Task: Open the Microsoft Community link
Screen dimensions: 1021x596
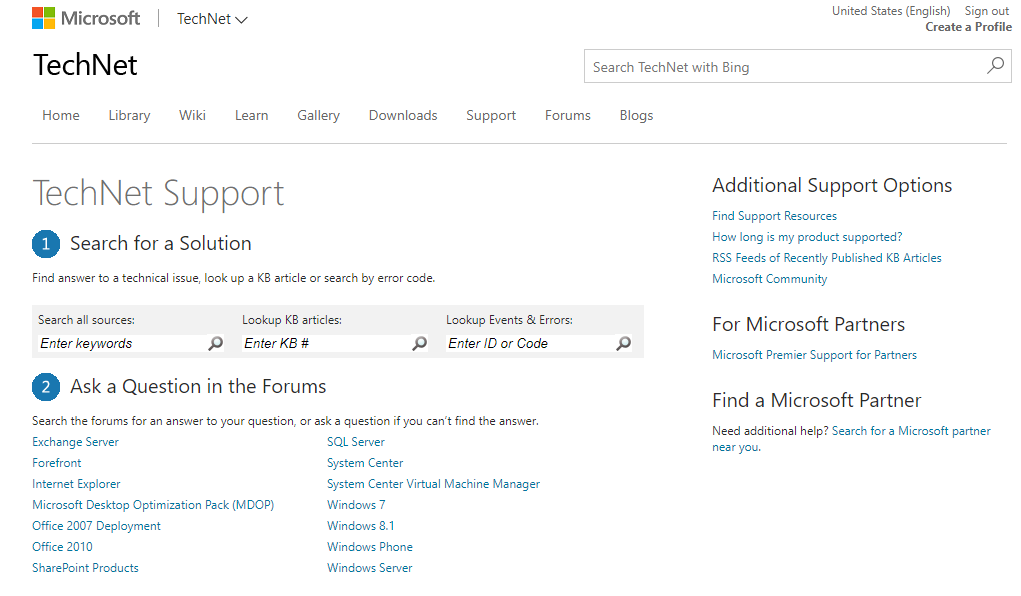Action: (769, 278)
